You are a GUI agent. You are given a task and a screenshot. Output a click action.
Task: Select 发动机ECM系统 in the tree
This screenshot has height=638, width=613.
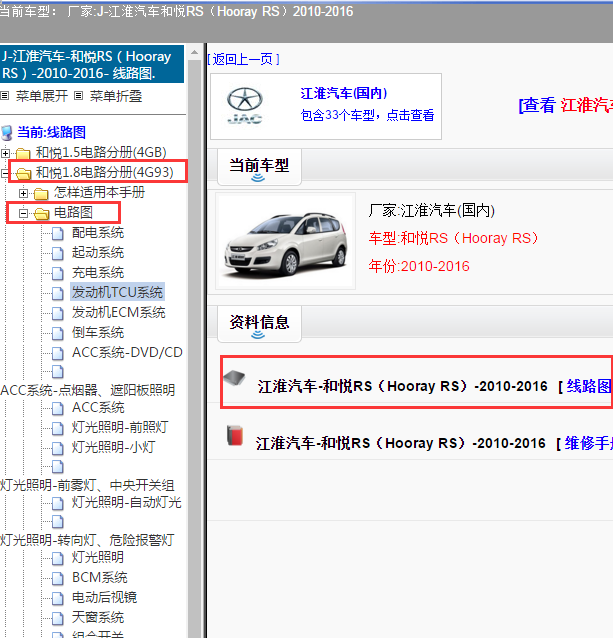119,312
